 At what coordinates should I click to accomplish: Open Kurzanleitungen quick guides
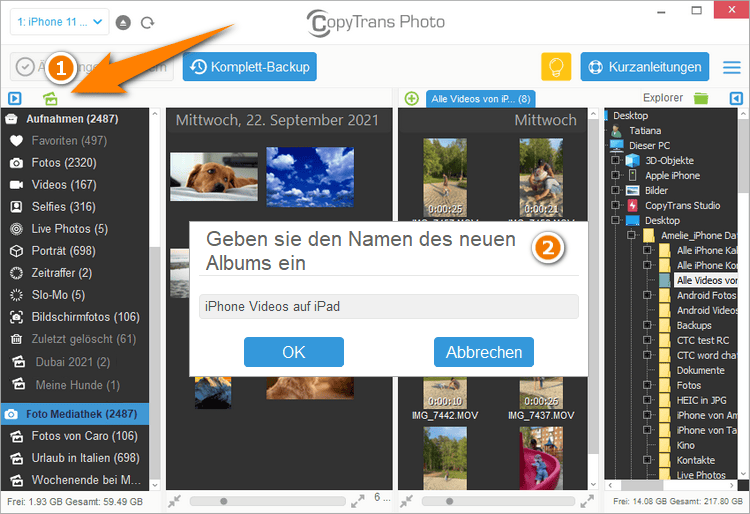[644, 66]
